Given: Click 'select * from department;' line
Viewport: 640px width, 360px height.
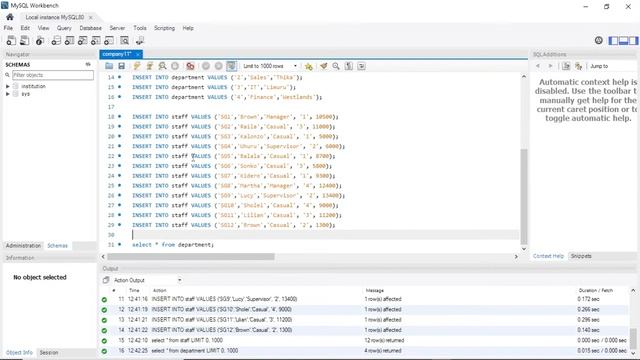Looking at the screenshot, I should (x=173, y=245).
